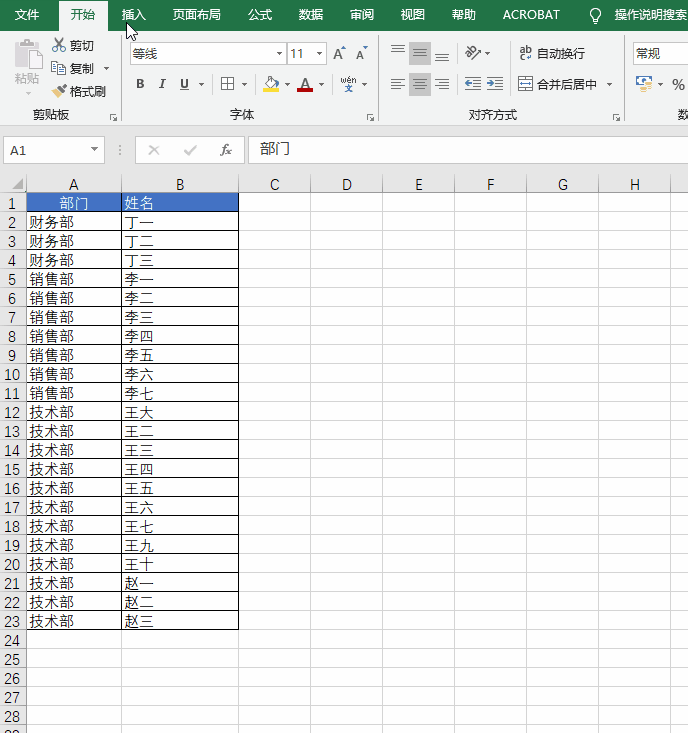This screenshot has height=733, width=688.
Task: Click the formula bar input field
Action: tap(468, 150)
